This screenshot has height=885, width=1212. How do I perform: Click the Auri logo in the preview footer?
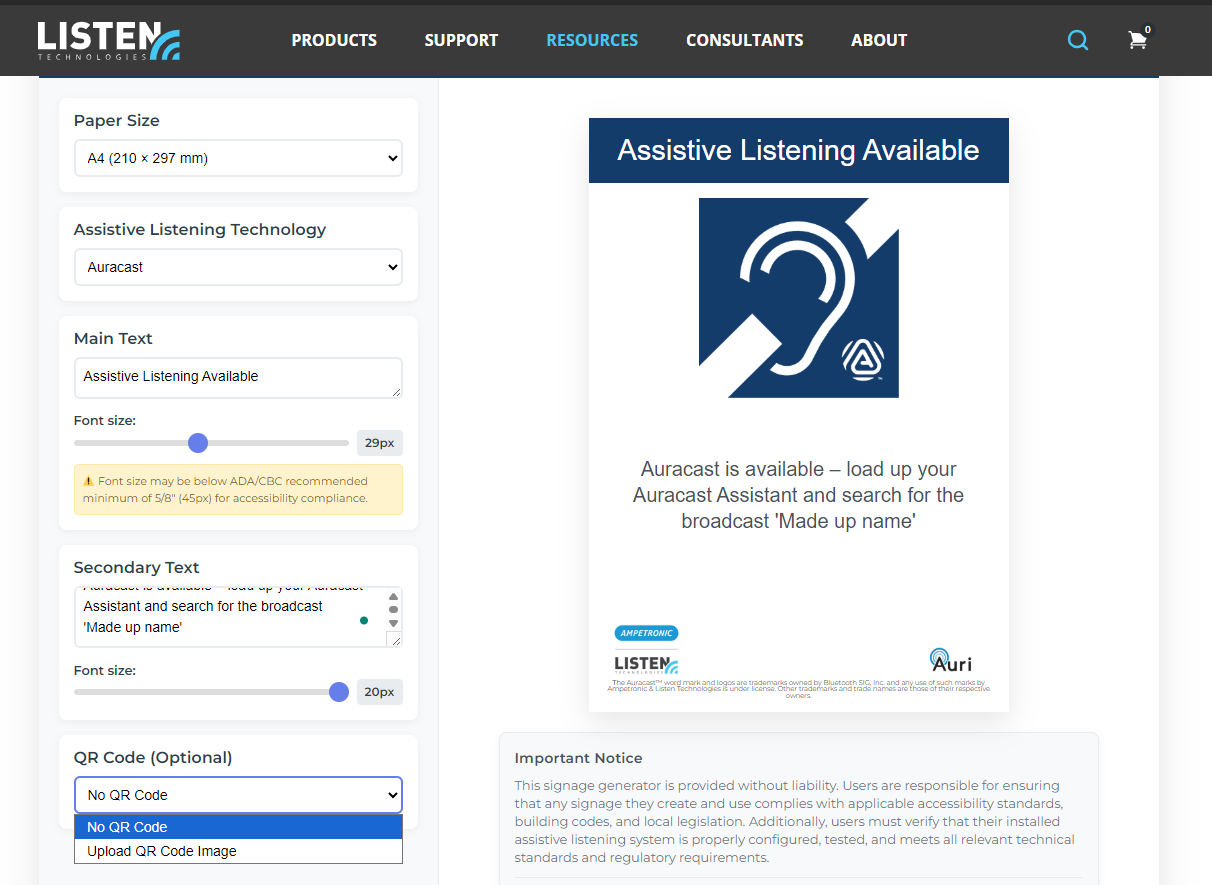click(950, 661)
